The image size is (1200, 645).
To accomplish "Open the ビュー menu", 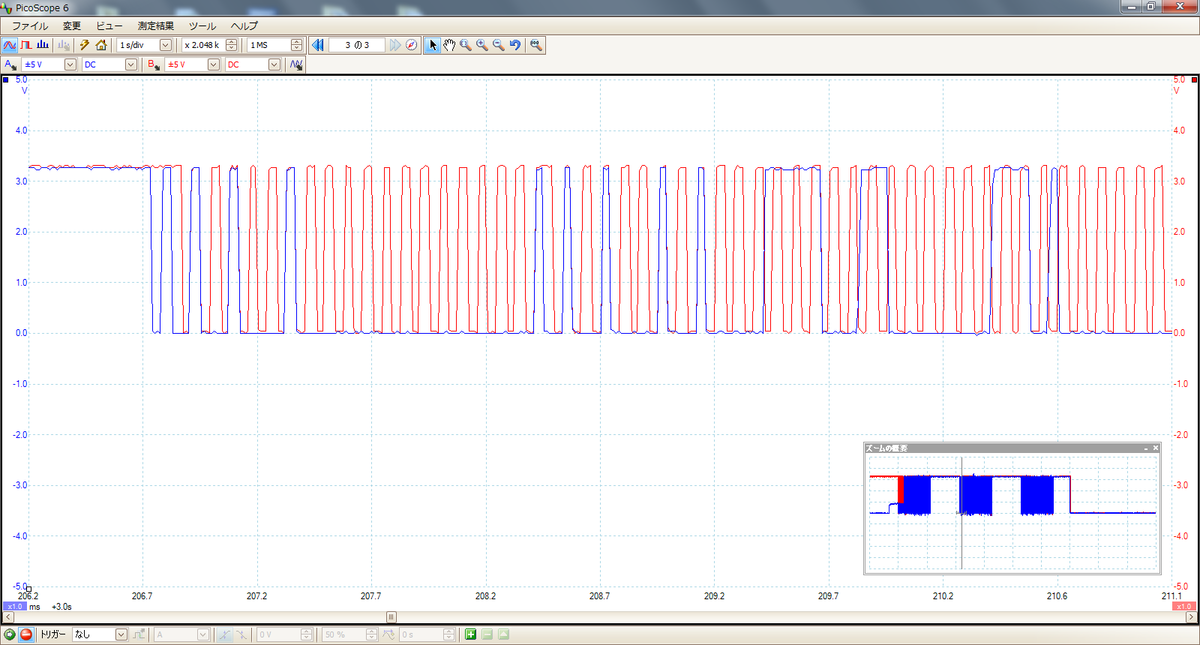I will click(110, 25).
